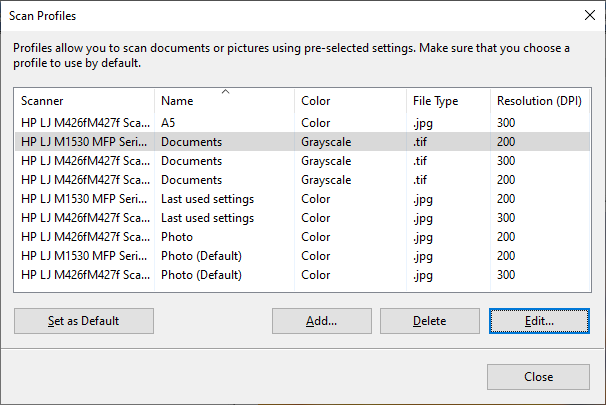Close the Scan Profiles dialog via Close button
This screenshot has width=606, height=405.
tap(538, 377)
